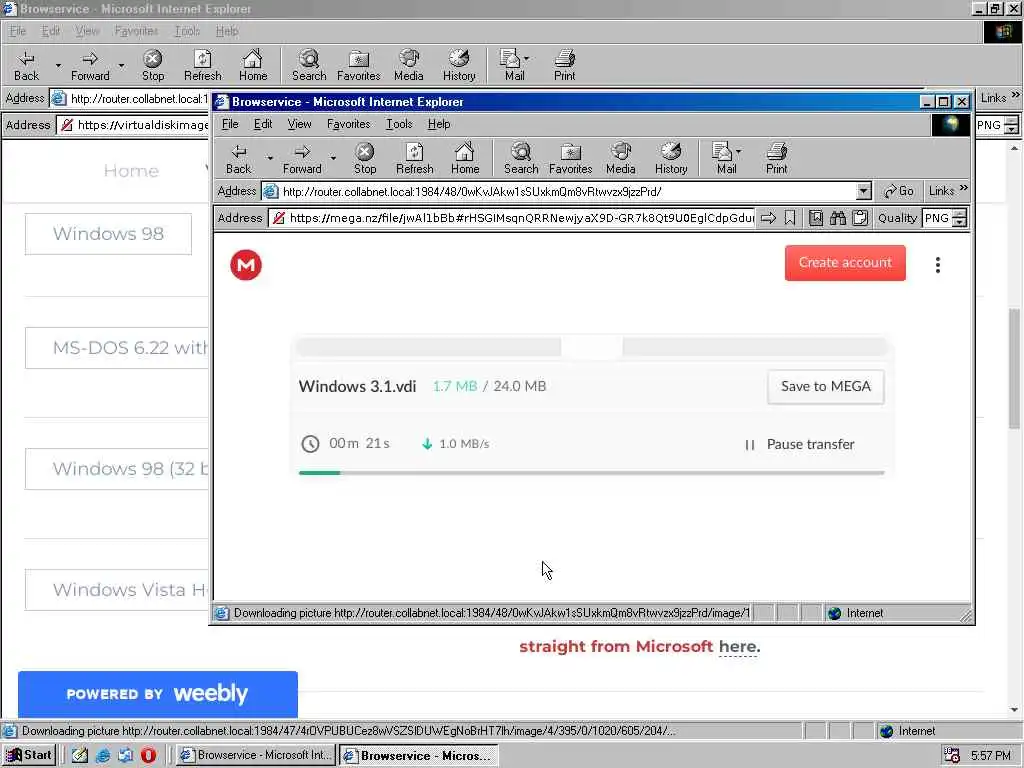Follow the 'here' link on background page
The width and height of the screenshot is (1024, 768).
click(x=737, y=647)
